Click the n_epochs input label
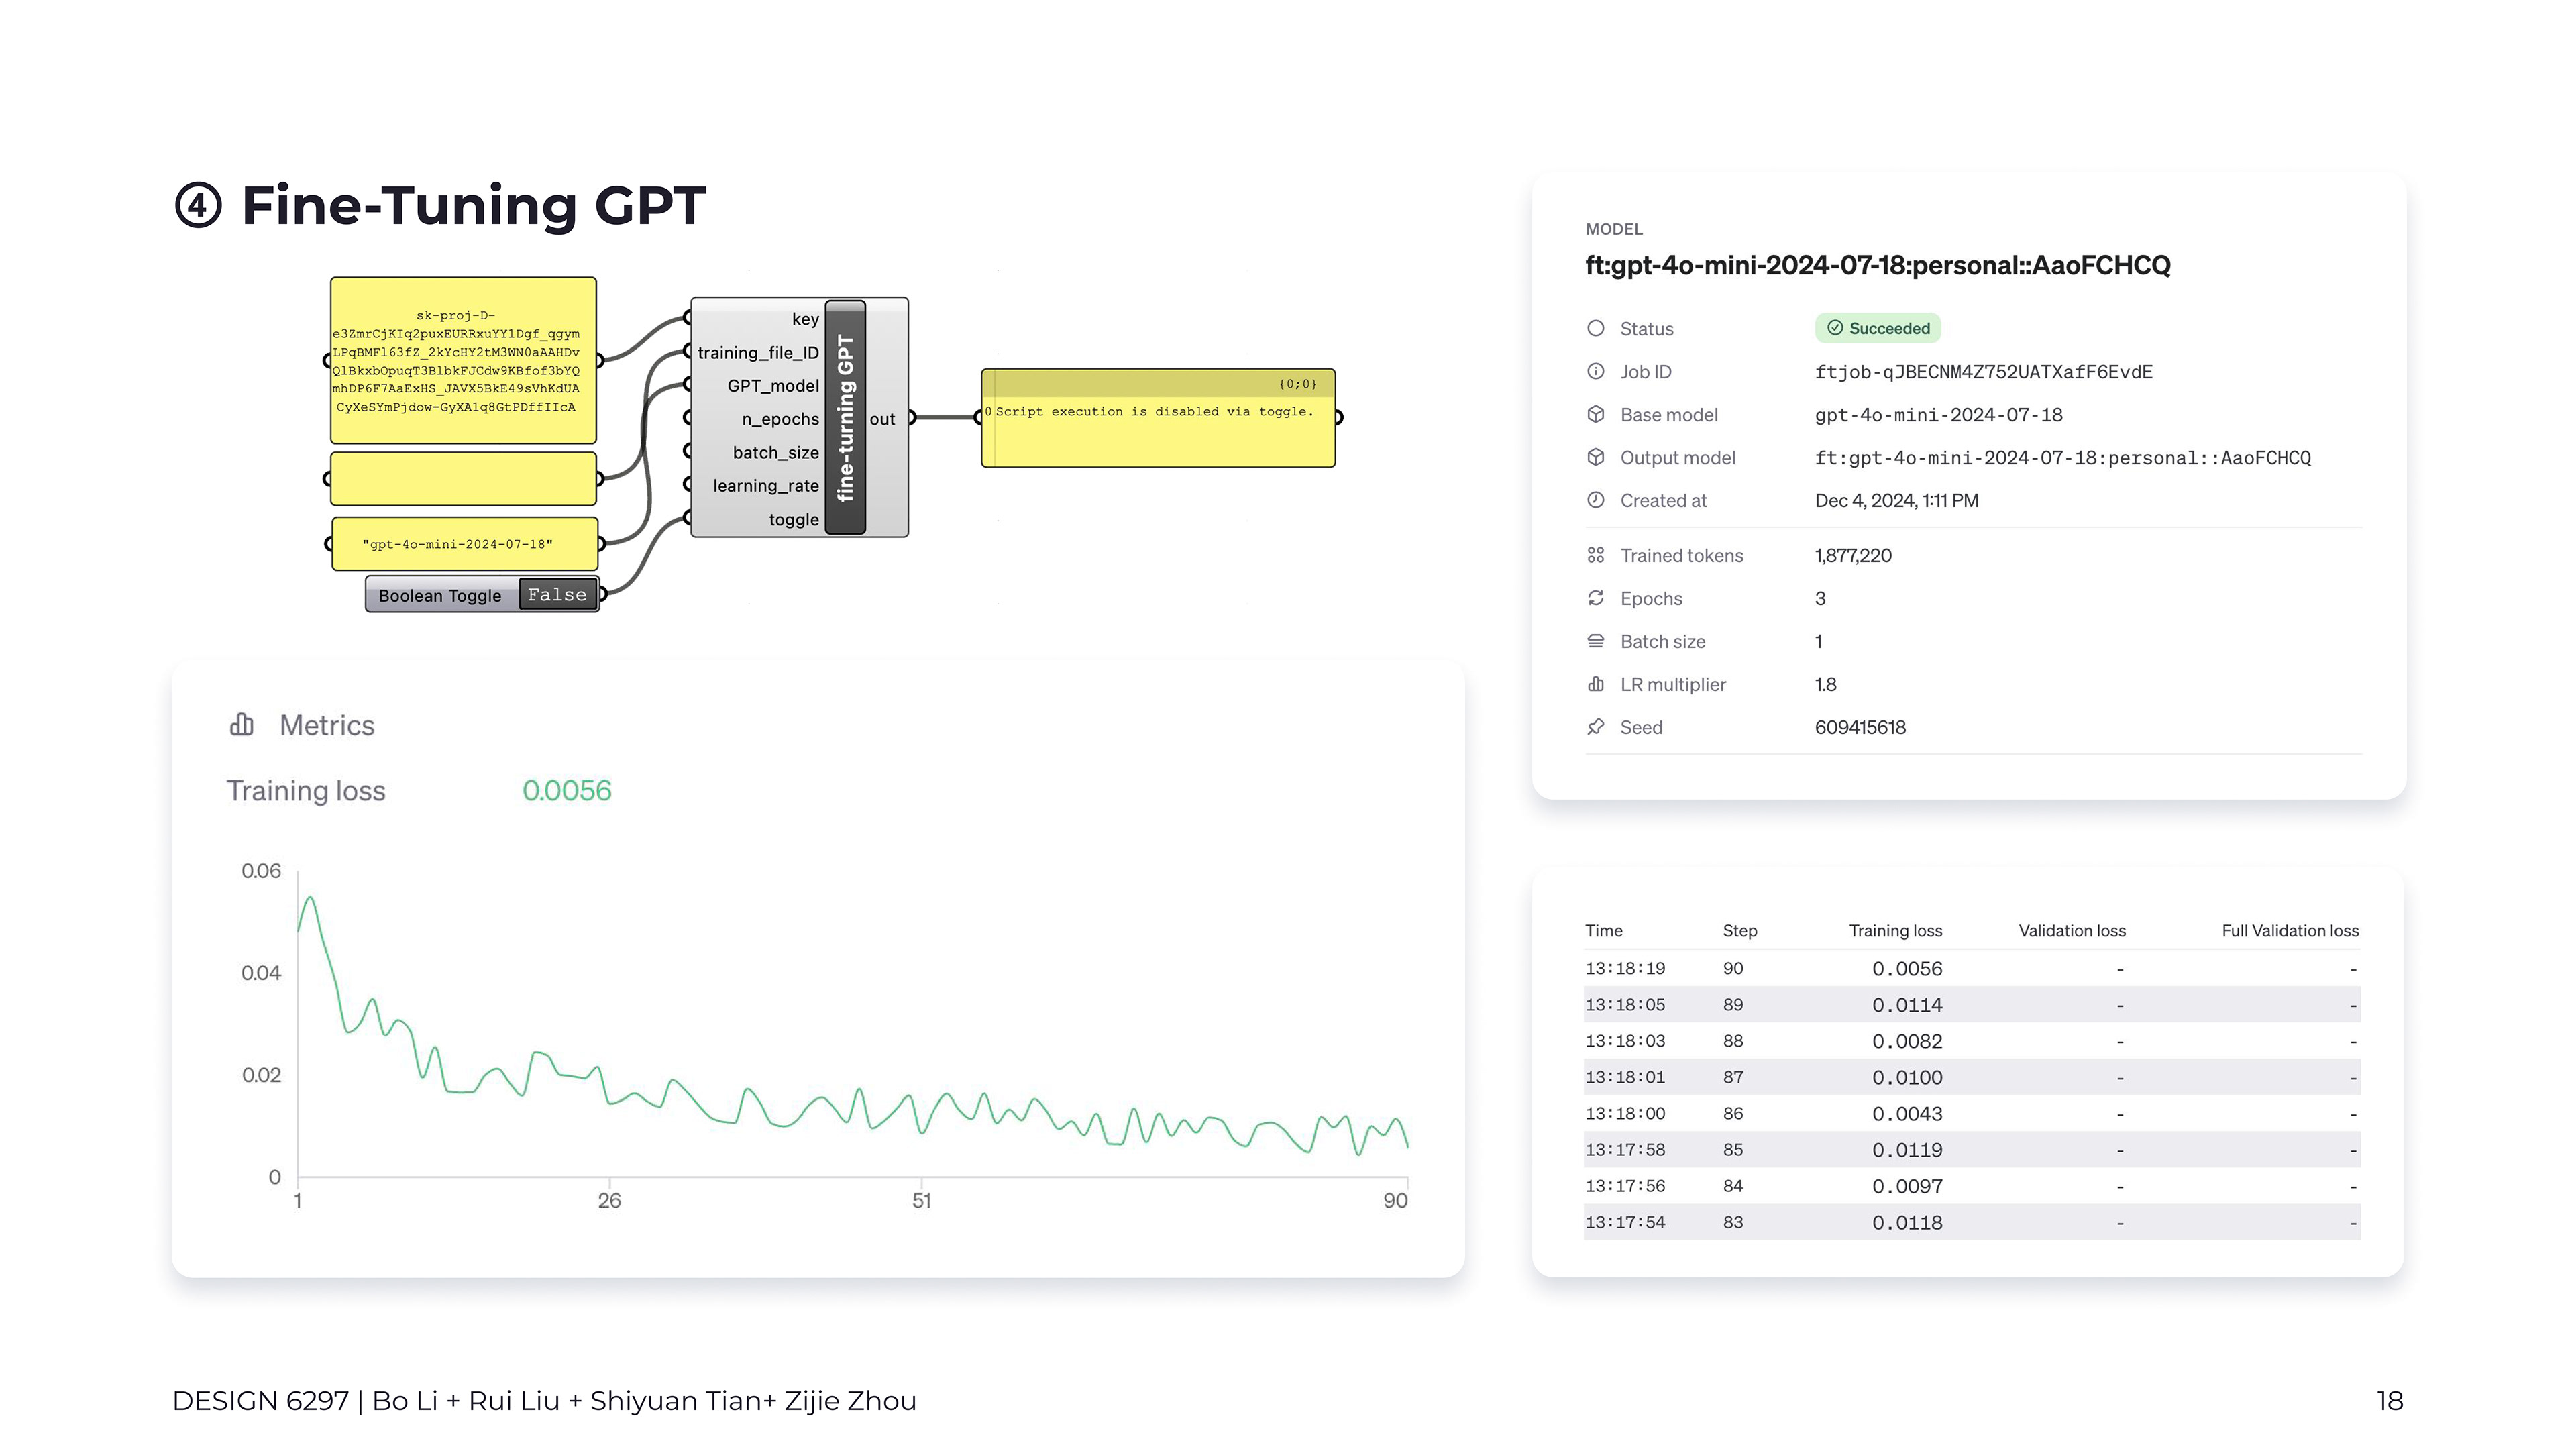The width and height of the screenshot is (2576, 1449). tap(780, 419)
